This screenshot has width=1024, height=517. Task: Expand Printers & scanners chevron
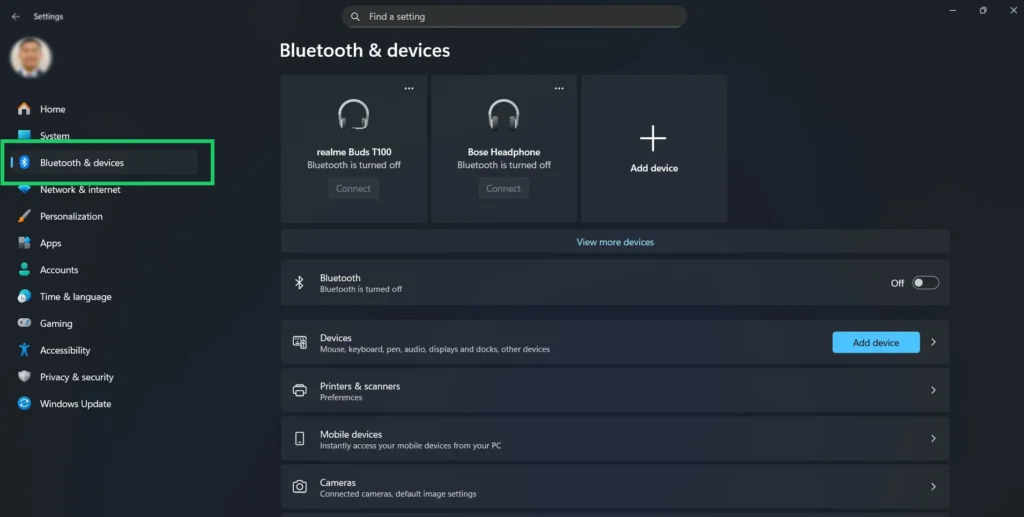[933, 390]
